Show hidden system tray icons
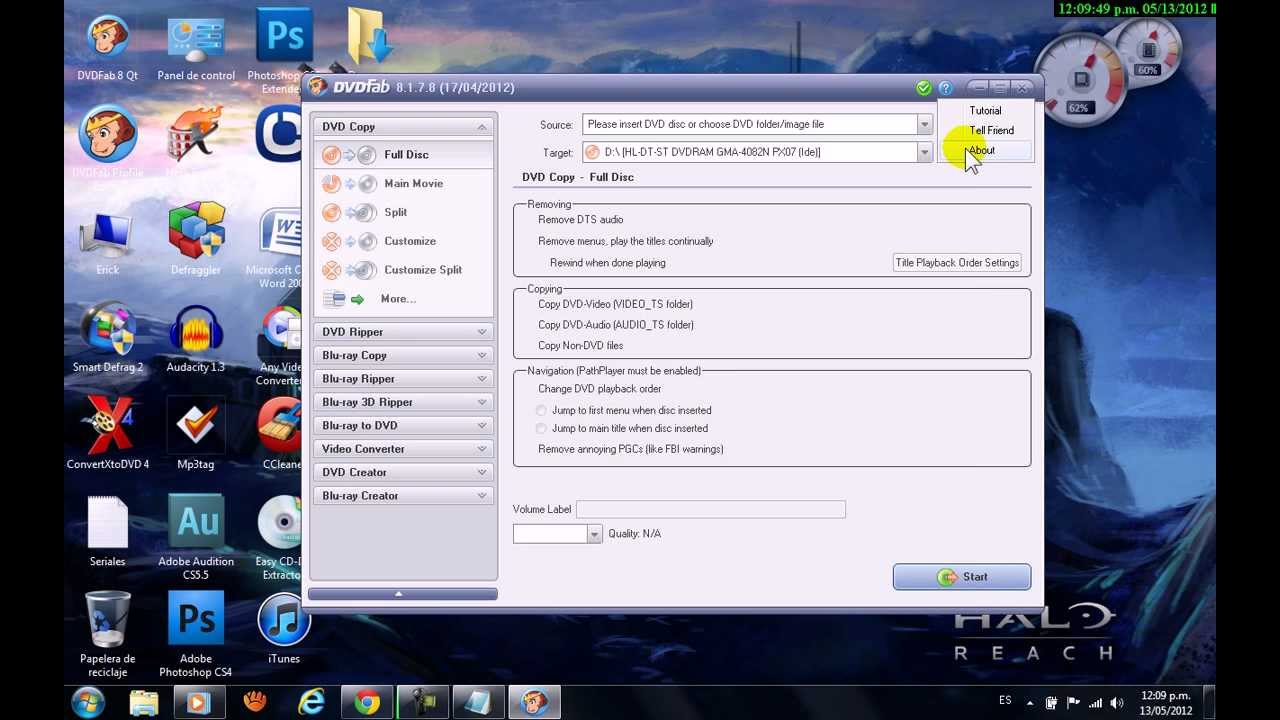 click(x=1030, y=703)
